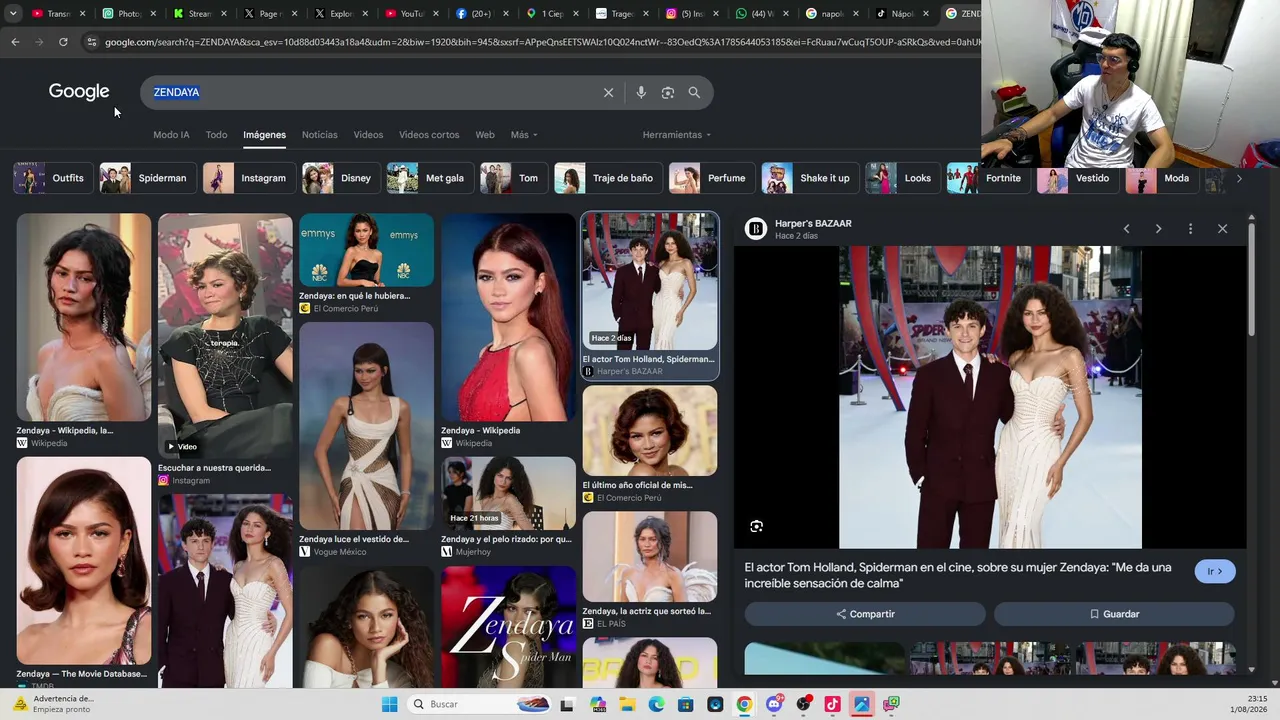Launch Microsoft Edge from taskbar

coord(656,704)
